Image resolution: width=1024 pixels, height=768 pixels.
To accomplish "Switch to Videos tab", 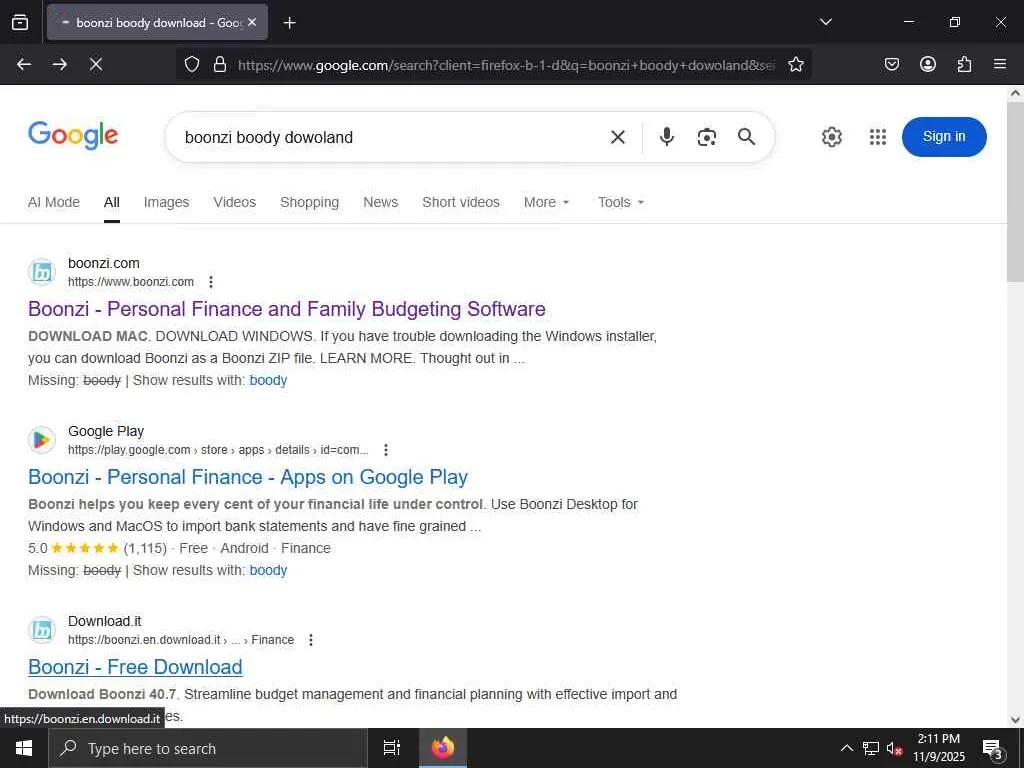I will click(x=234, y=202).
